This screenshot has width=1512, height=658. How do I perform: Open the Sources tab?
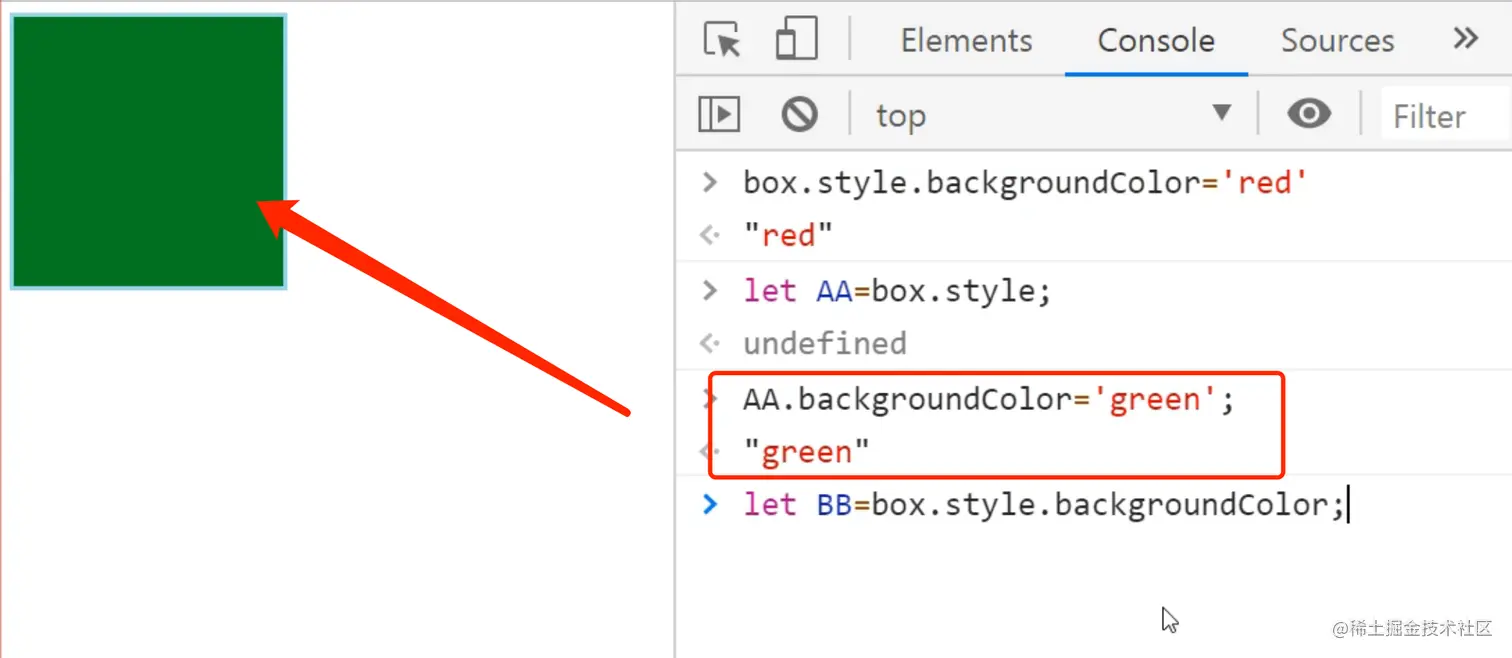point(1337,40)
